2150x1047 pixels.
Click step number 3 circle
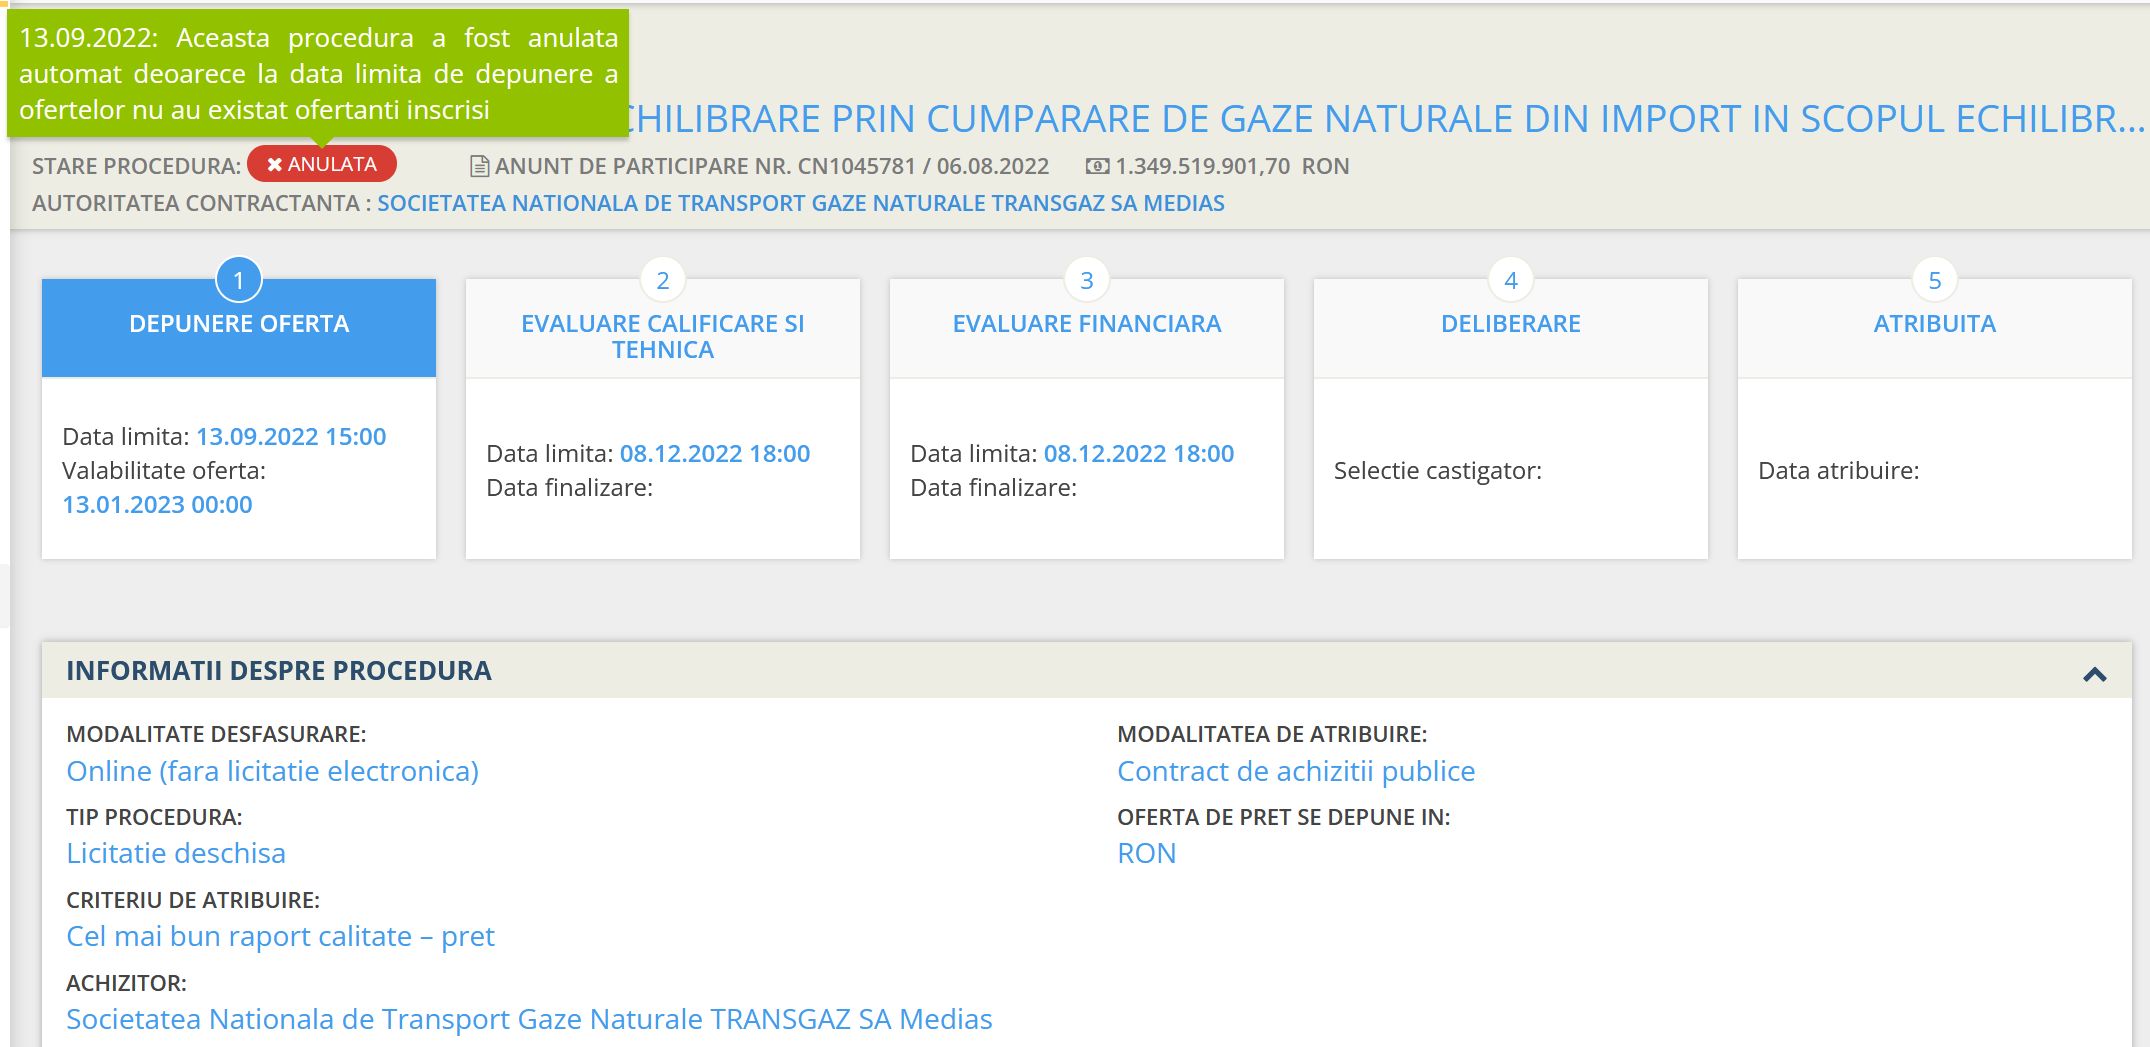(1087, 281)
